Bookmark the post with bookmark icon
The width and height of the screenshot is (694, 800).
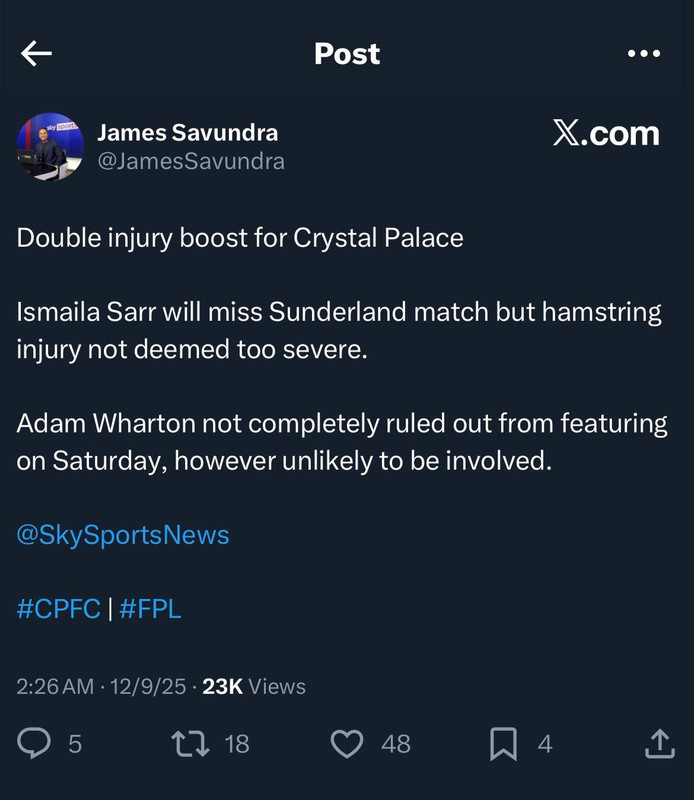[504, 744]
